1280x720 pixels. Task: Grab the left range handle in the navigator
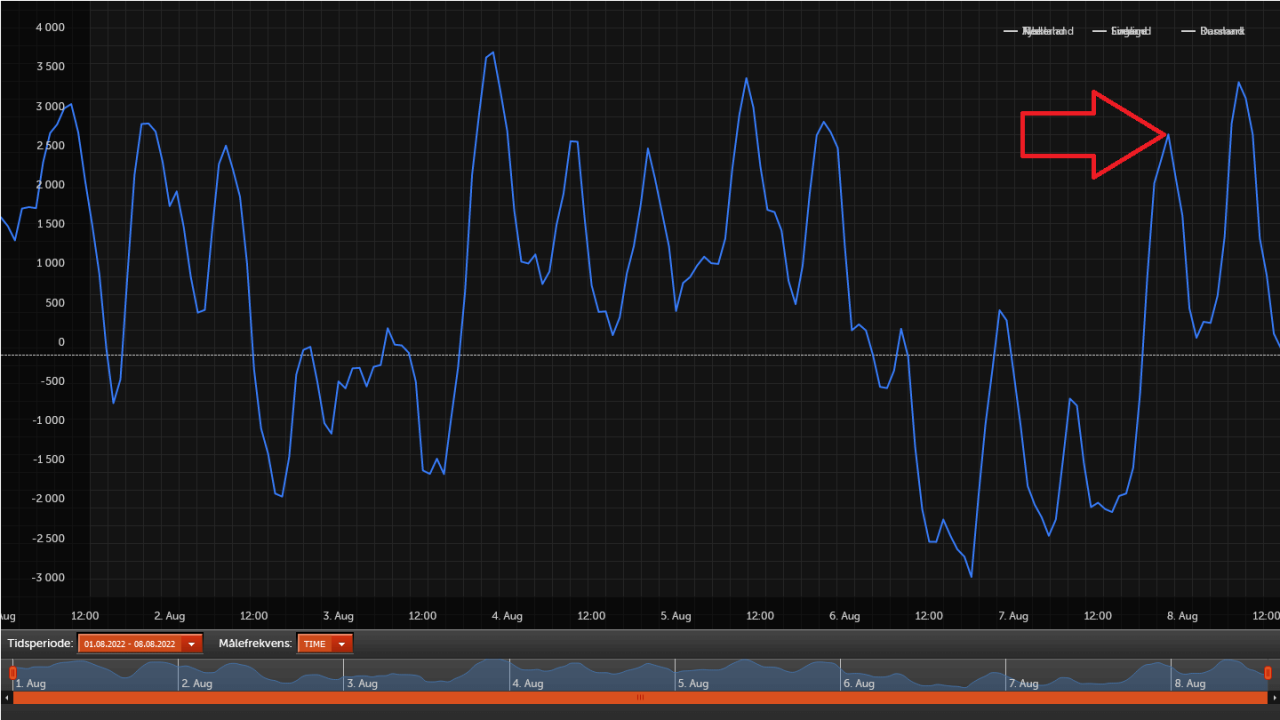[13, 673]
